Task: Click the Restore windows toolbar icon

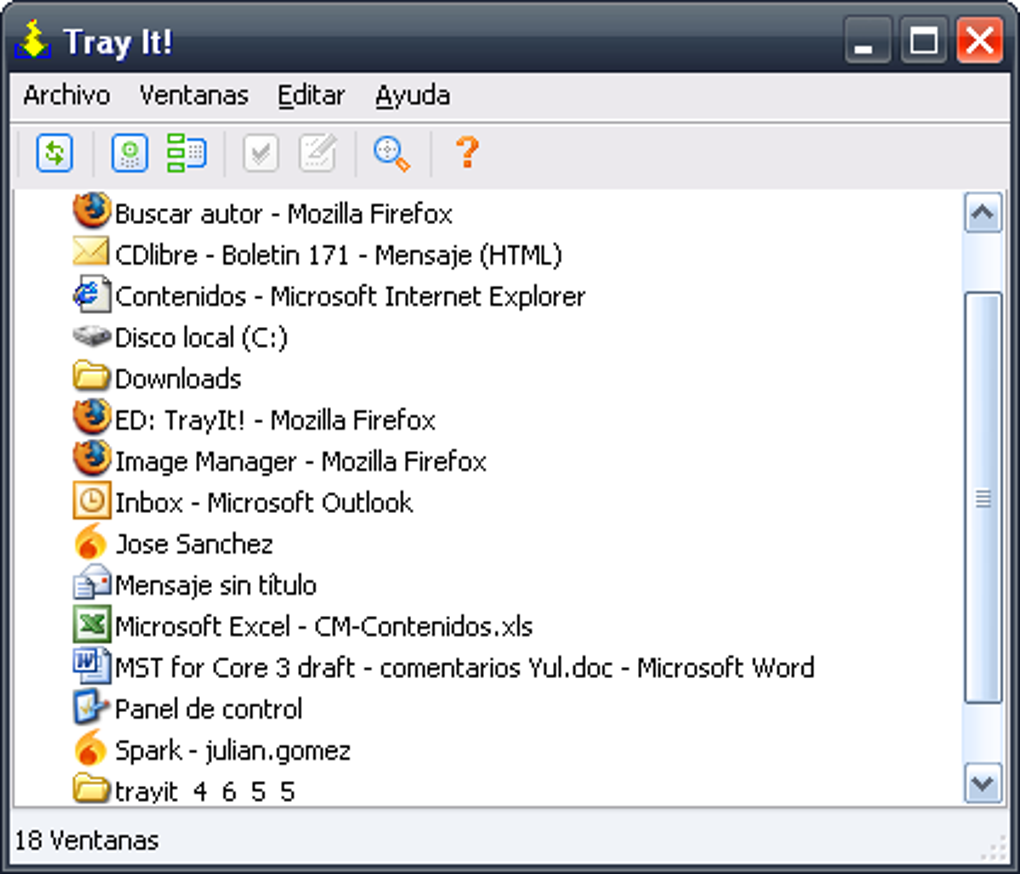Action: [x=186, y=153]
